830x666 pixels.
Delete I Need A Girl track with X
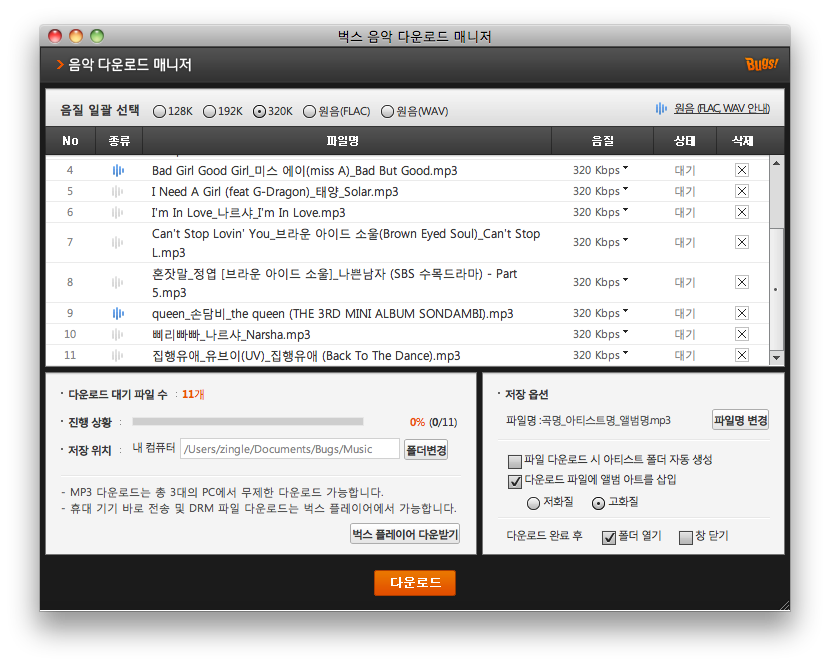742,191
